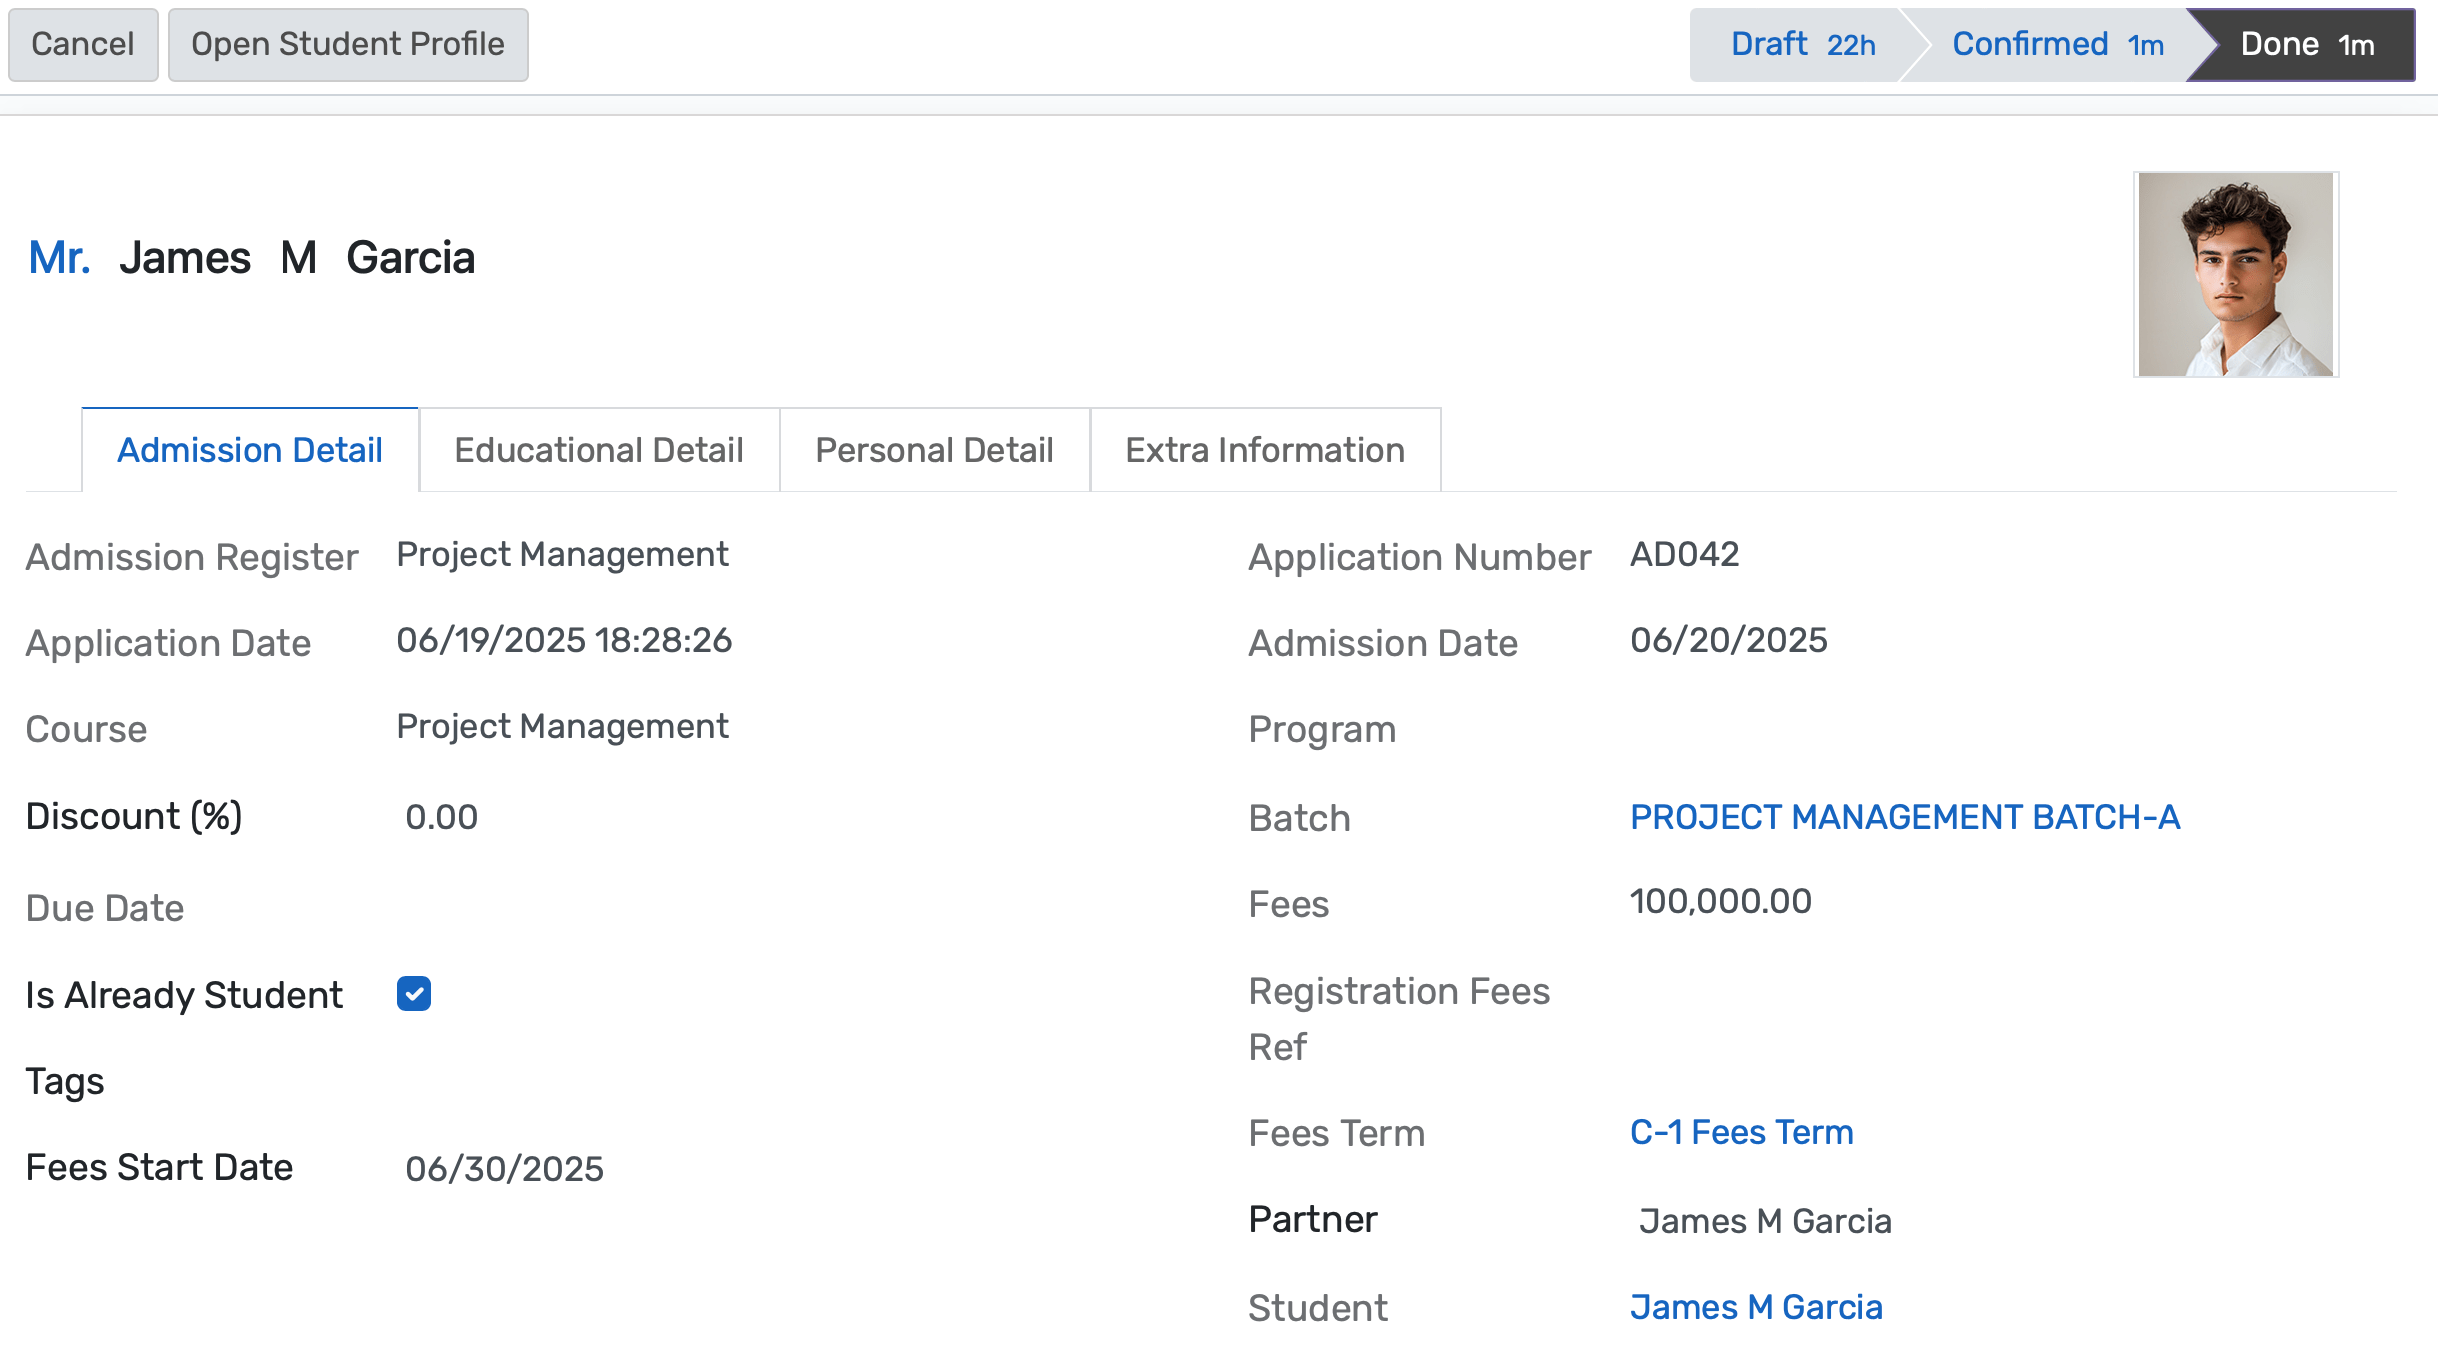Open the Personal Detail tab

[x=934, y=450]
